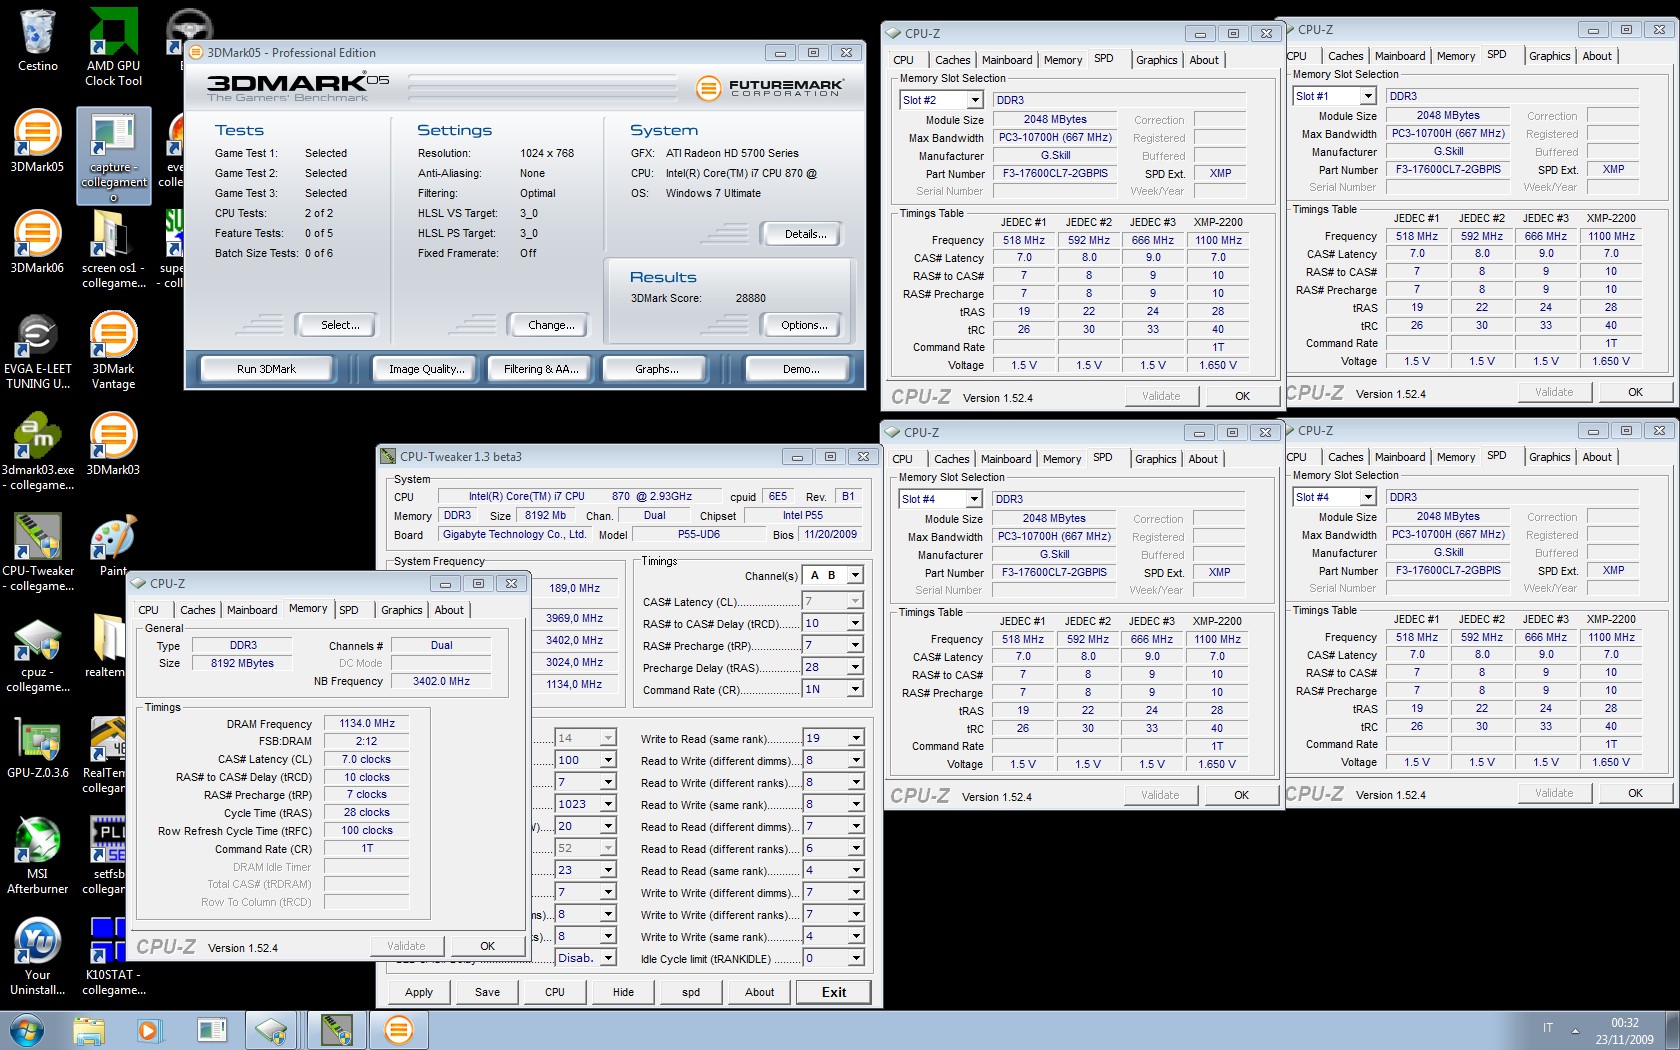Image resolution: width=1680 pixels, height=1050 pixels.
Task: Open Filtering & AA... settings
Action: tap(541, 369)
